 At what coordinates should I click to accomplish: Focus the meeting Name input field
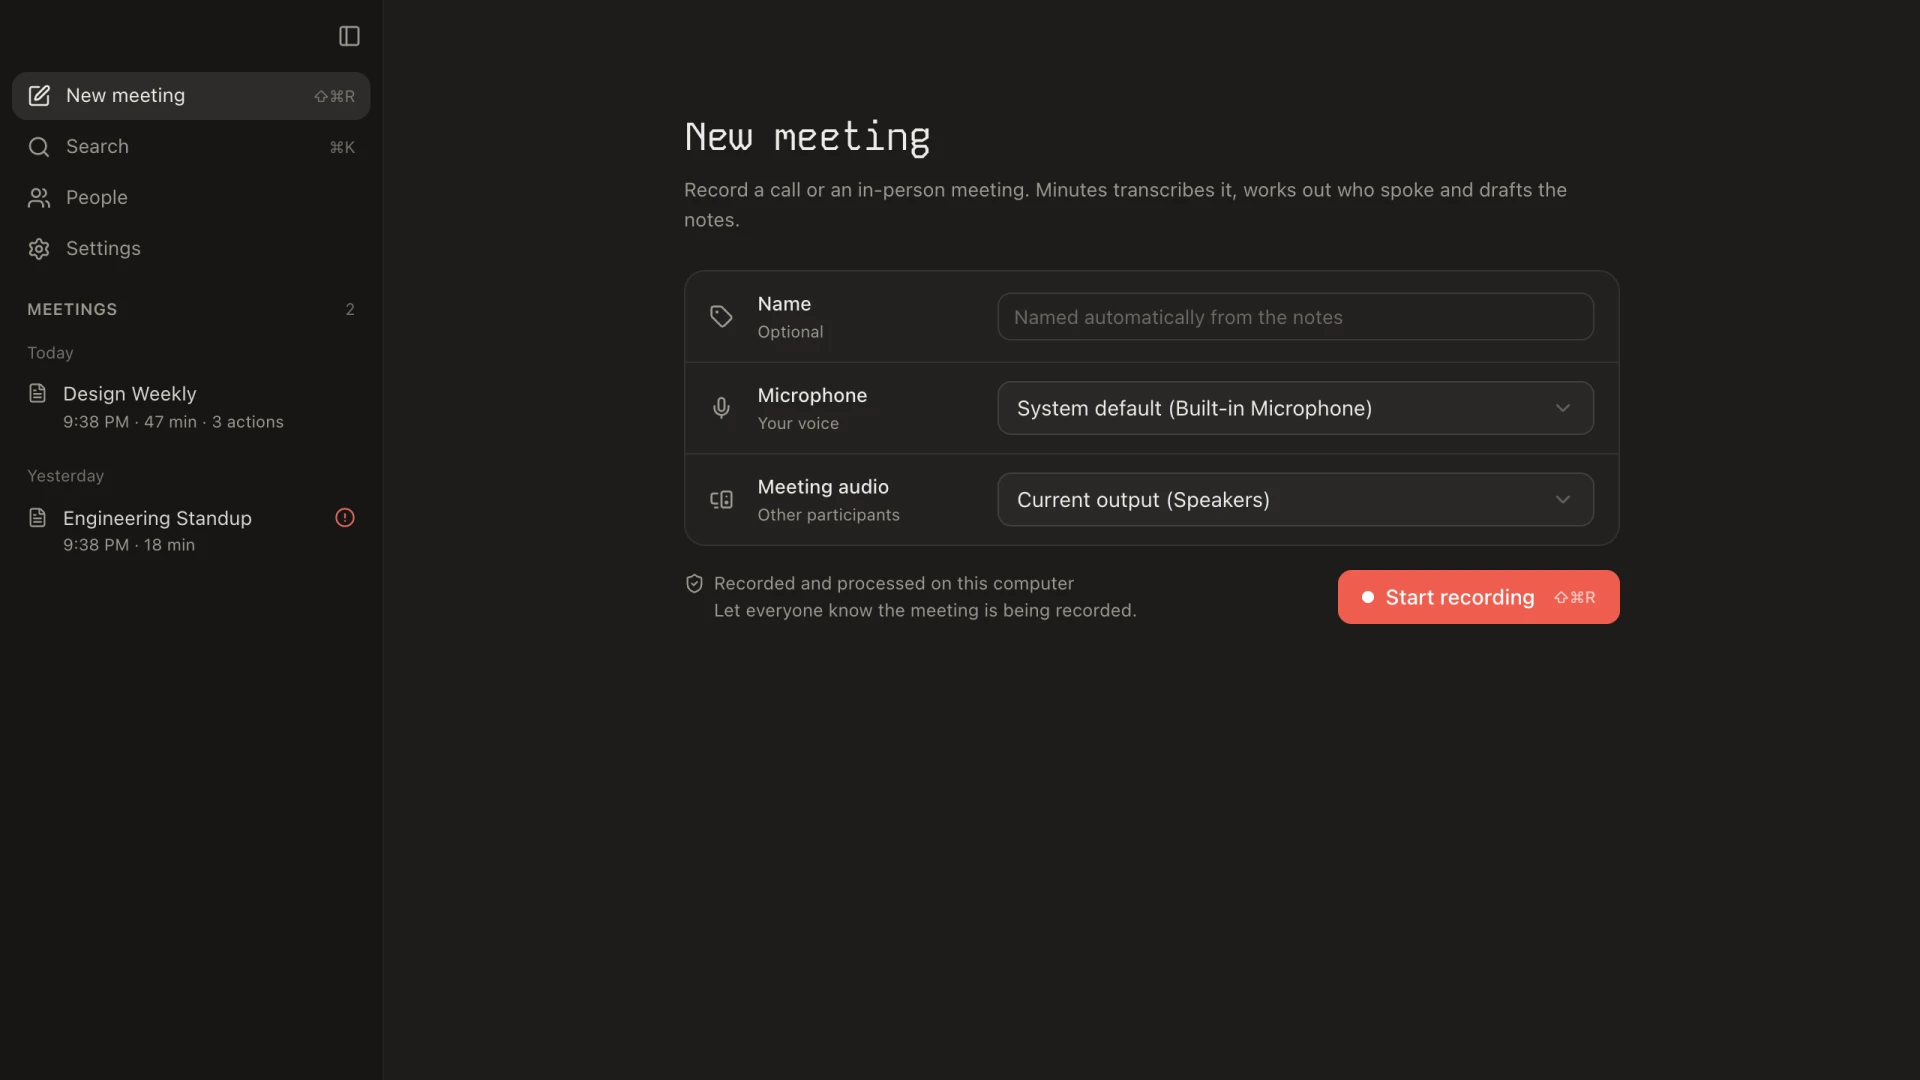(x=1295, y=317)
